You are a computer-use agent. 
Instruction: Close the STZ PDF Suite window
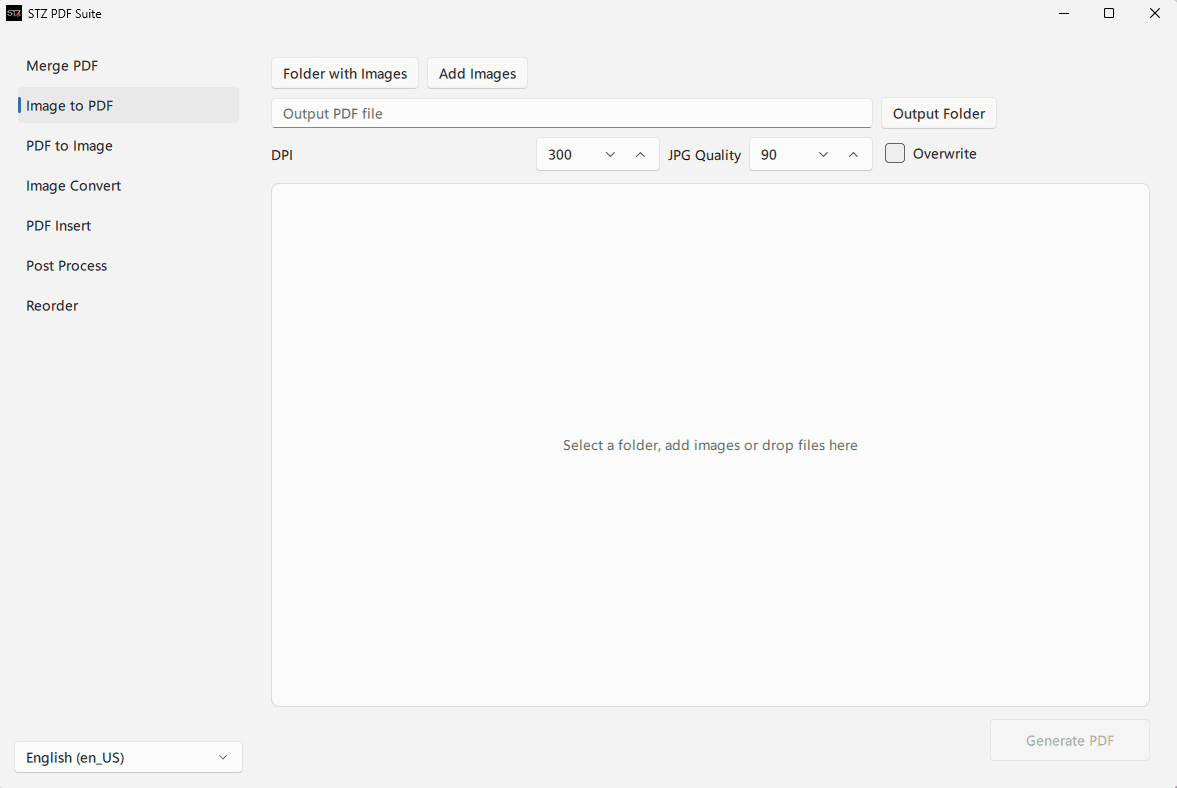[x=1154, y=13]
